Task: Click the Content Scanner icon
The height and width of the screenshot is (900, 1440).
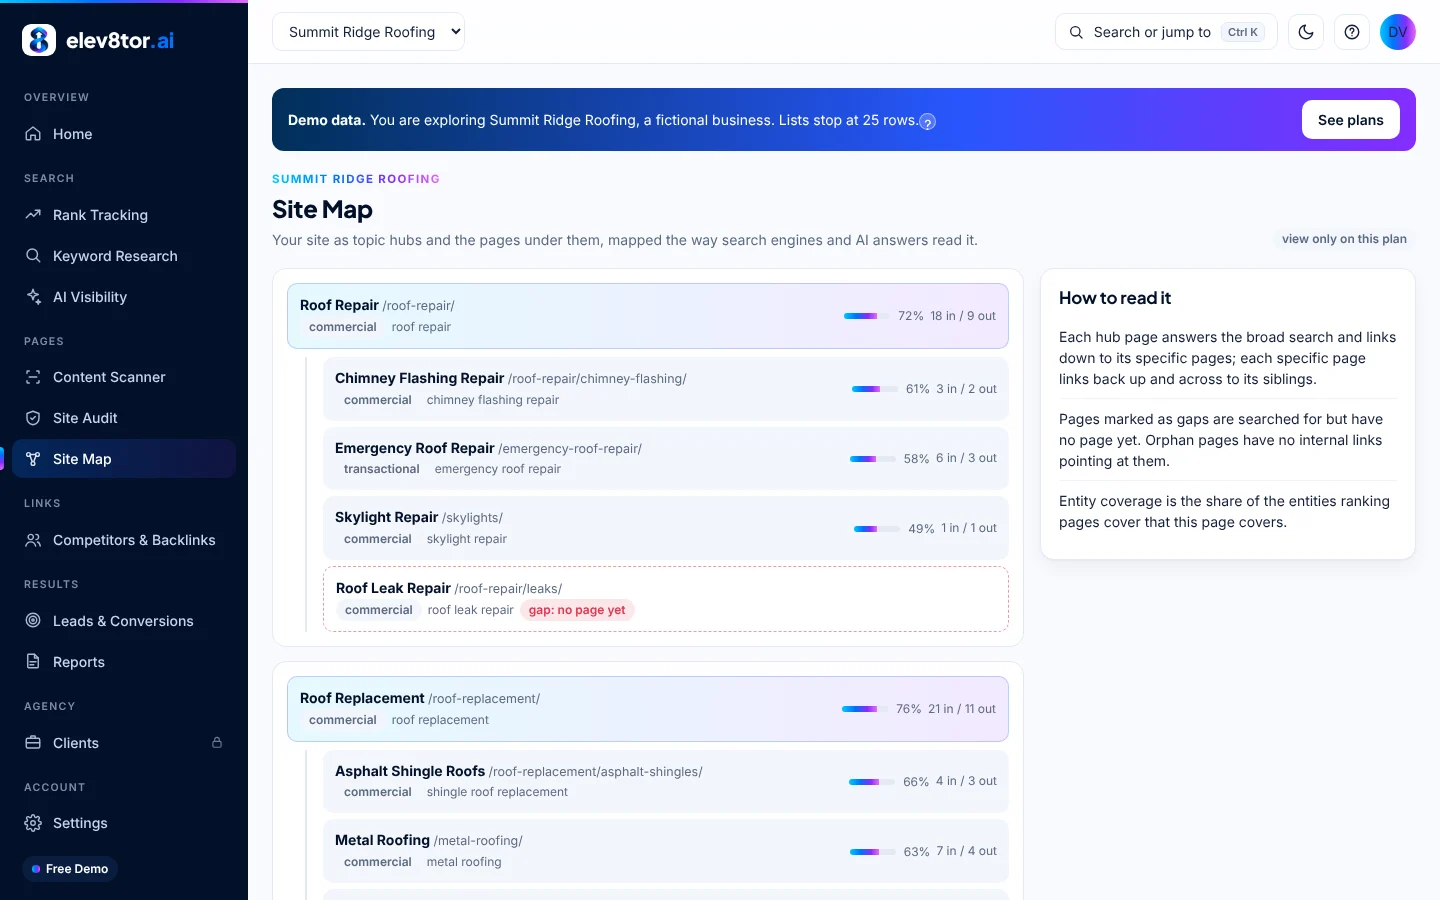Action: 33,377
